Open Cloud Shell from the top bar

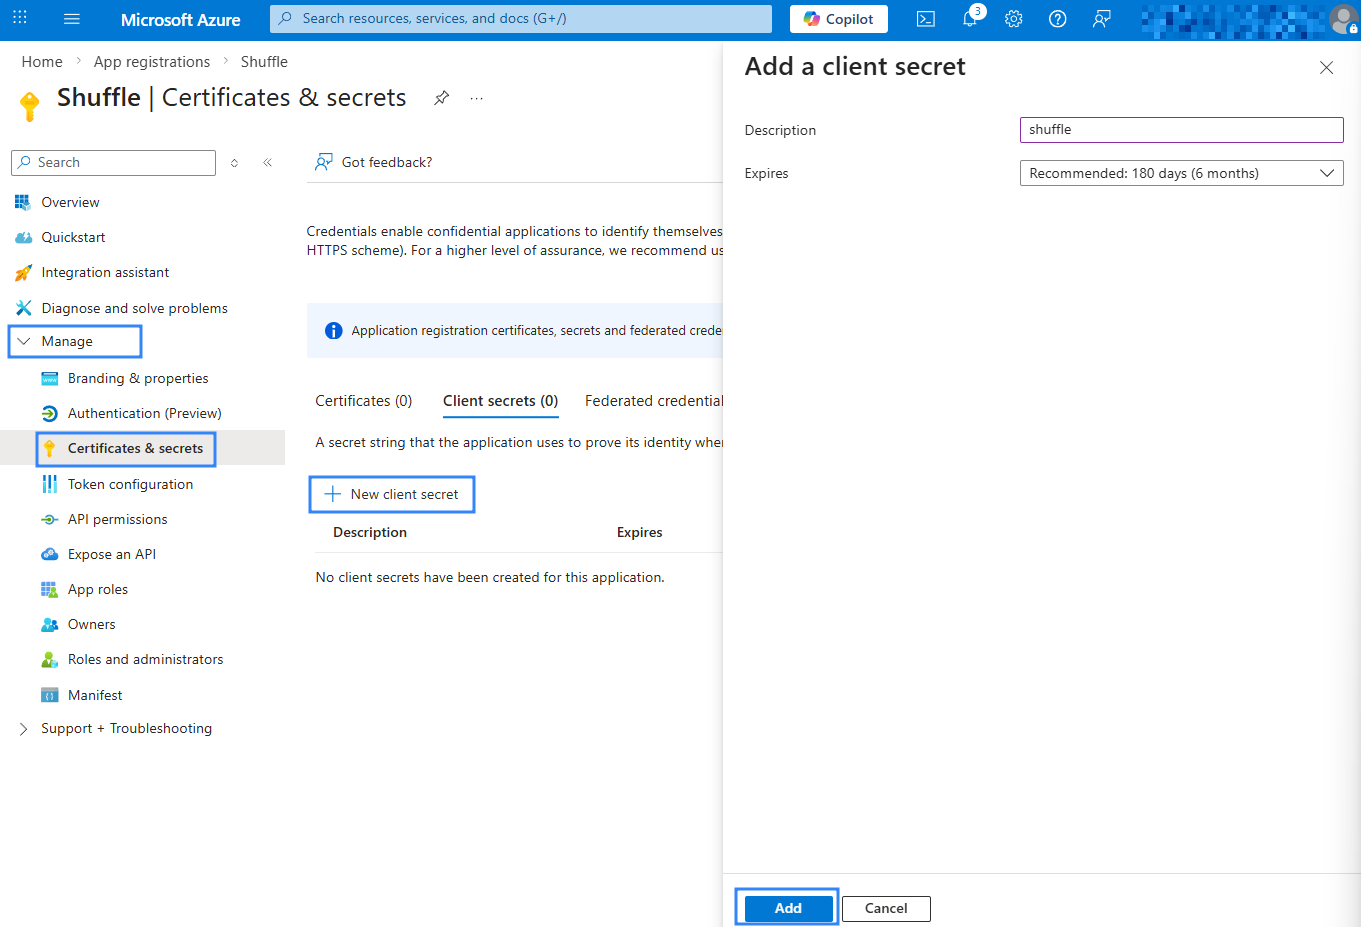926,19
